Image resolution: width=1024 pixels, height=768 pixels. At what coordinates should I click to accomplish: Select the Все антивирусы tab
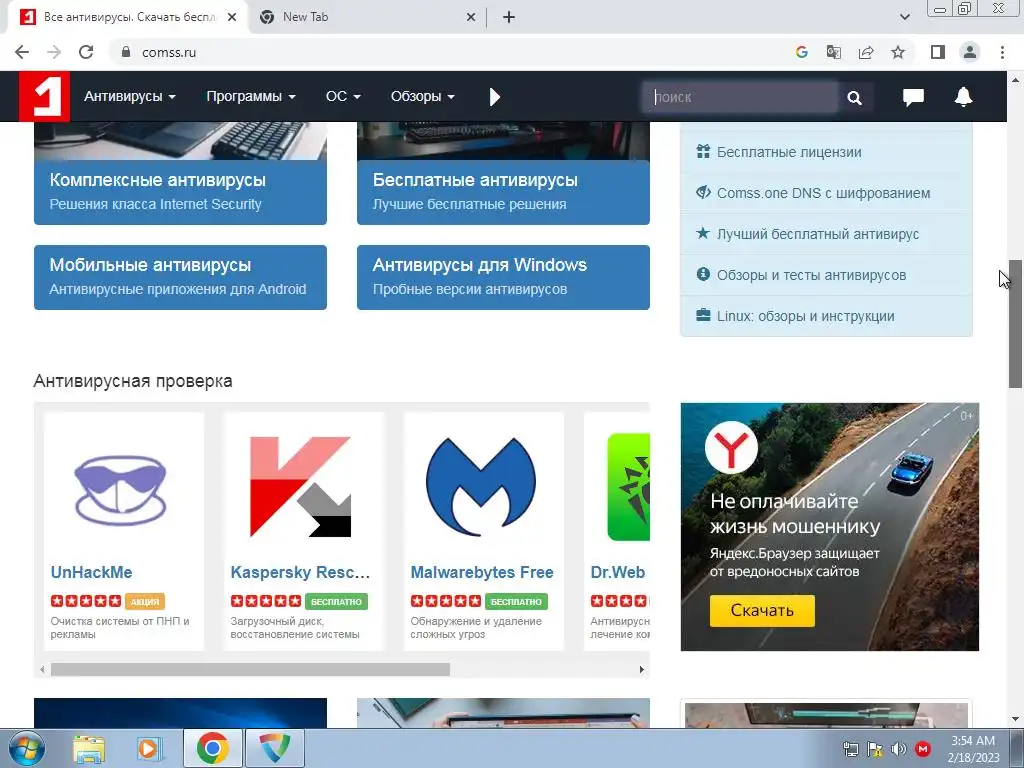click(x=128, y=17)
